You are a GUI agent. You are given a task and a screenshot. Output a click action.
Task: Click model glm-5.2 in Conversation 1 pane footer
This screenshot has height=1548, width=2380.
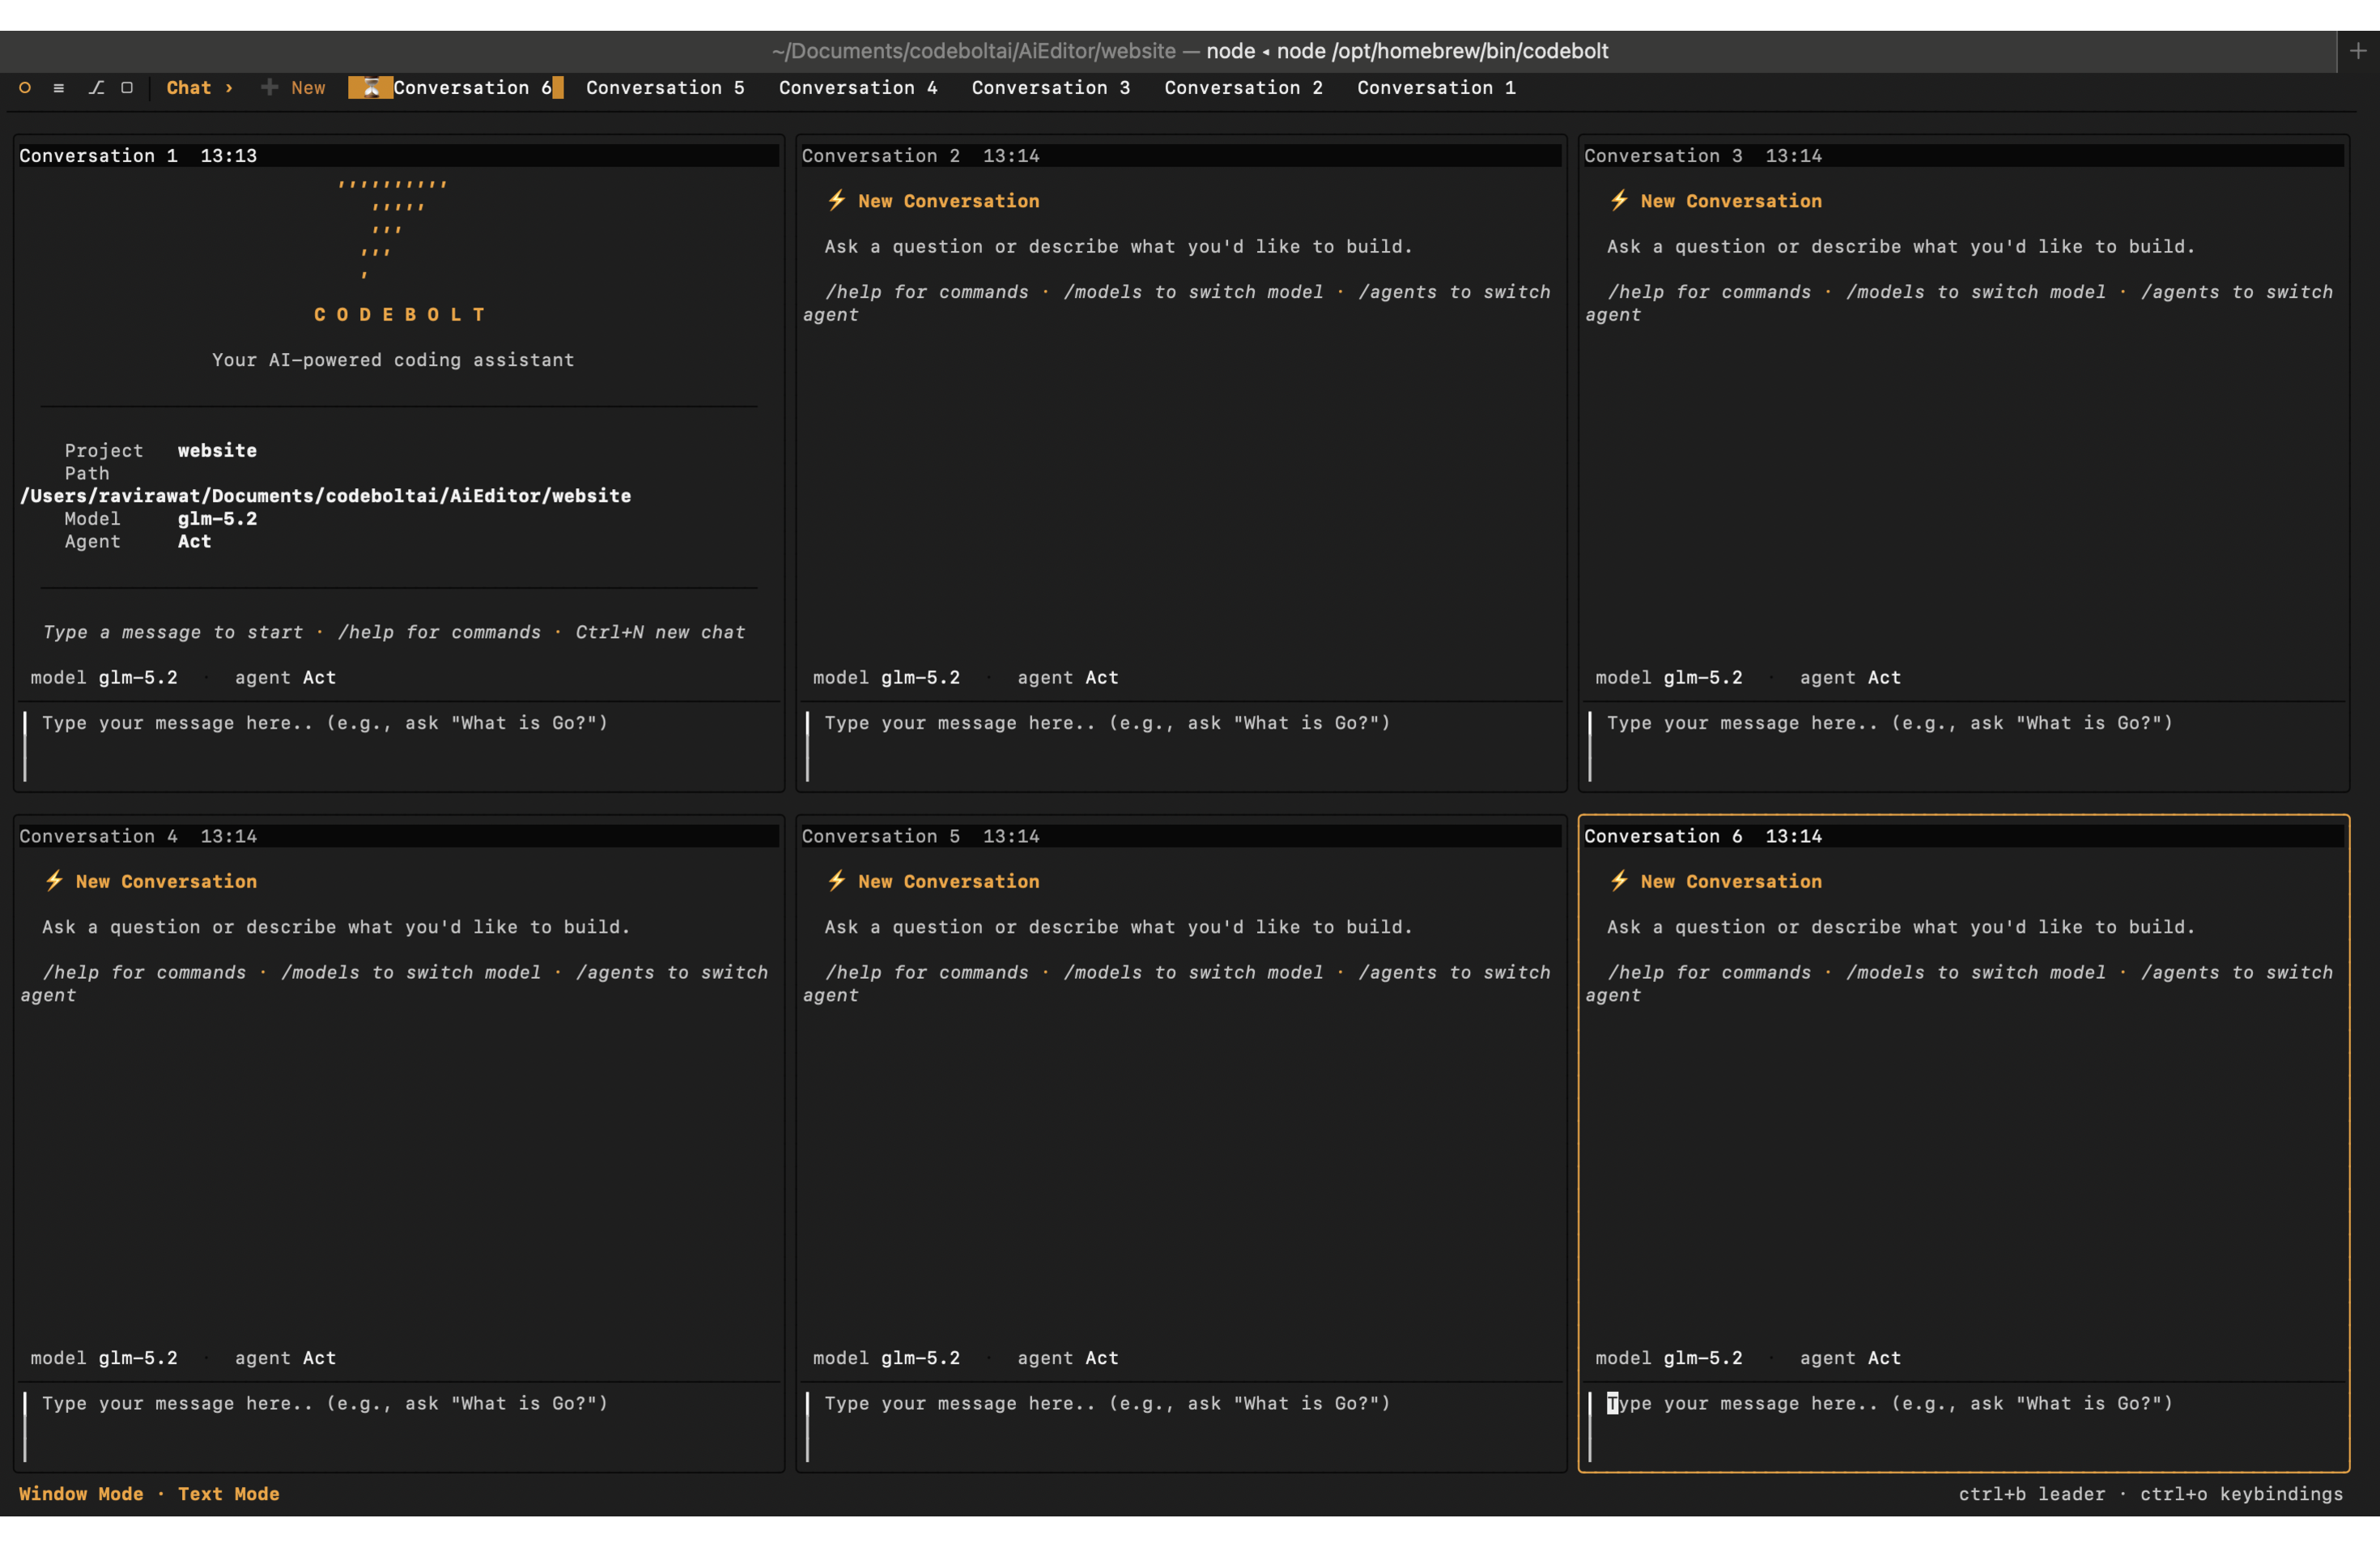104,678
